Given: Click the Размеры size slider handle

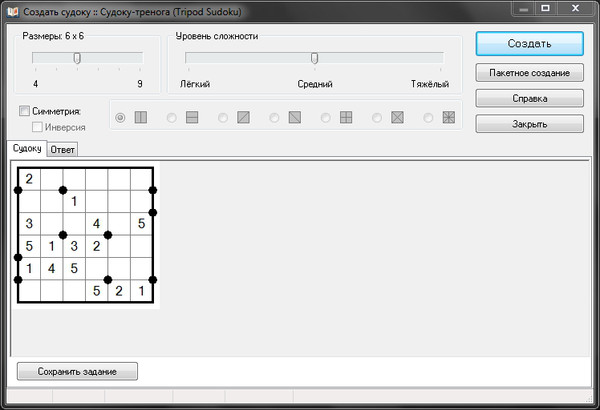Looking at the screenshot, I should coord(77,58).
